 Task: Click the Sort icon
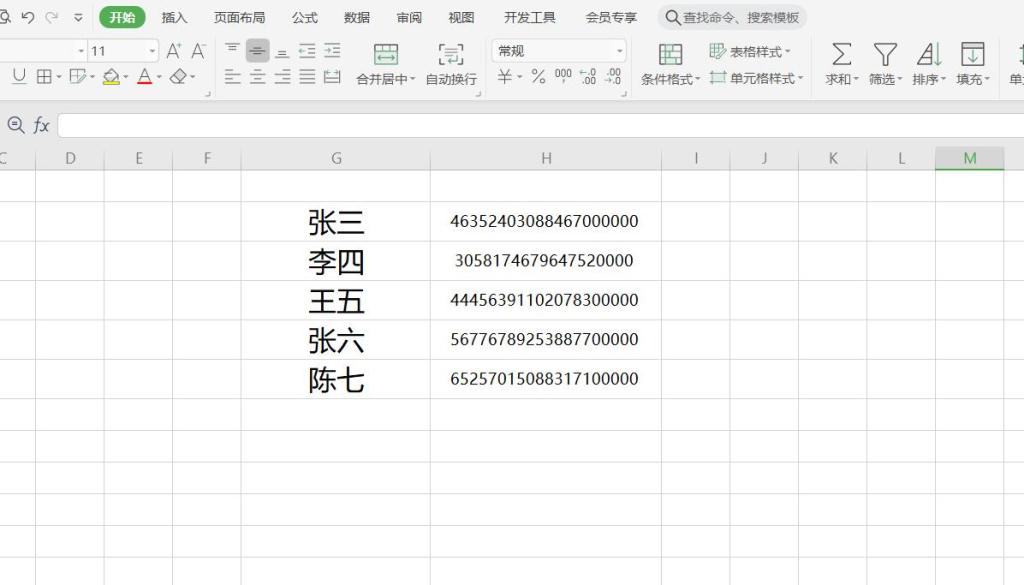(x=929, y=55)
